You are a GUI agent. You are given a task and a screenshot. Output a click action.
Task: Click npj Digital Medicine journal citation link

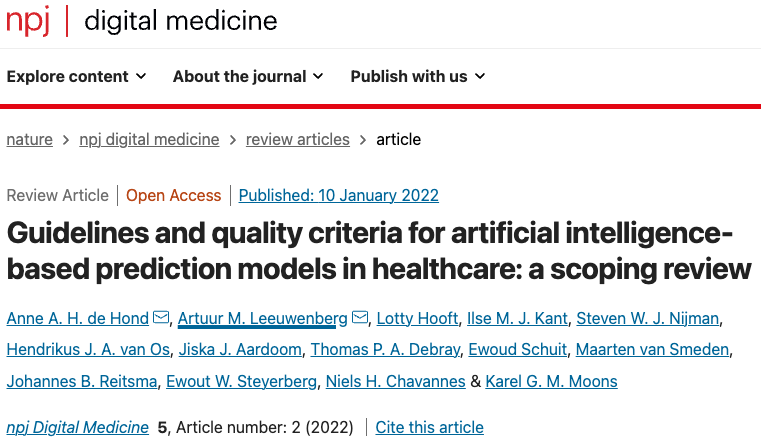77,428
